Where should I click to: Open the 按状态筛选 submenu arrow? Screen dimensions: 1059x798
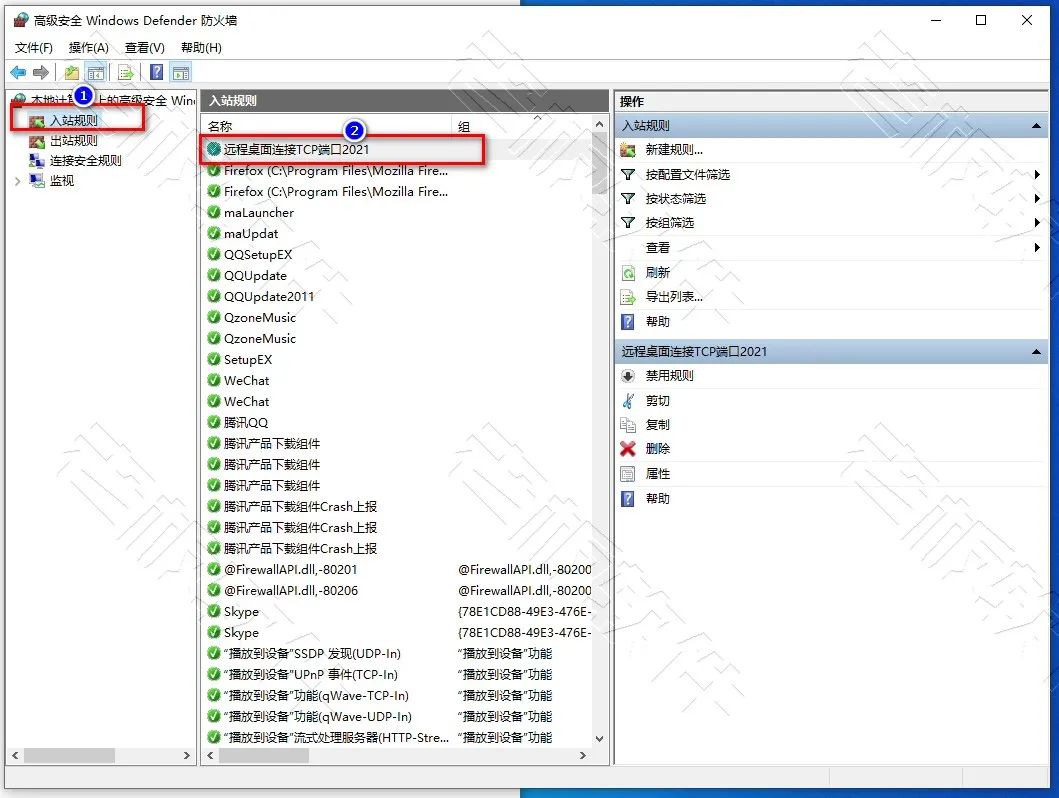tap(1037, 198)
